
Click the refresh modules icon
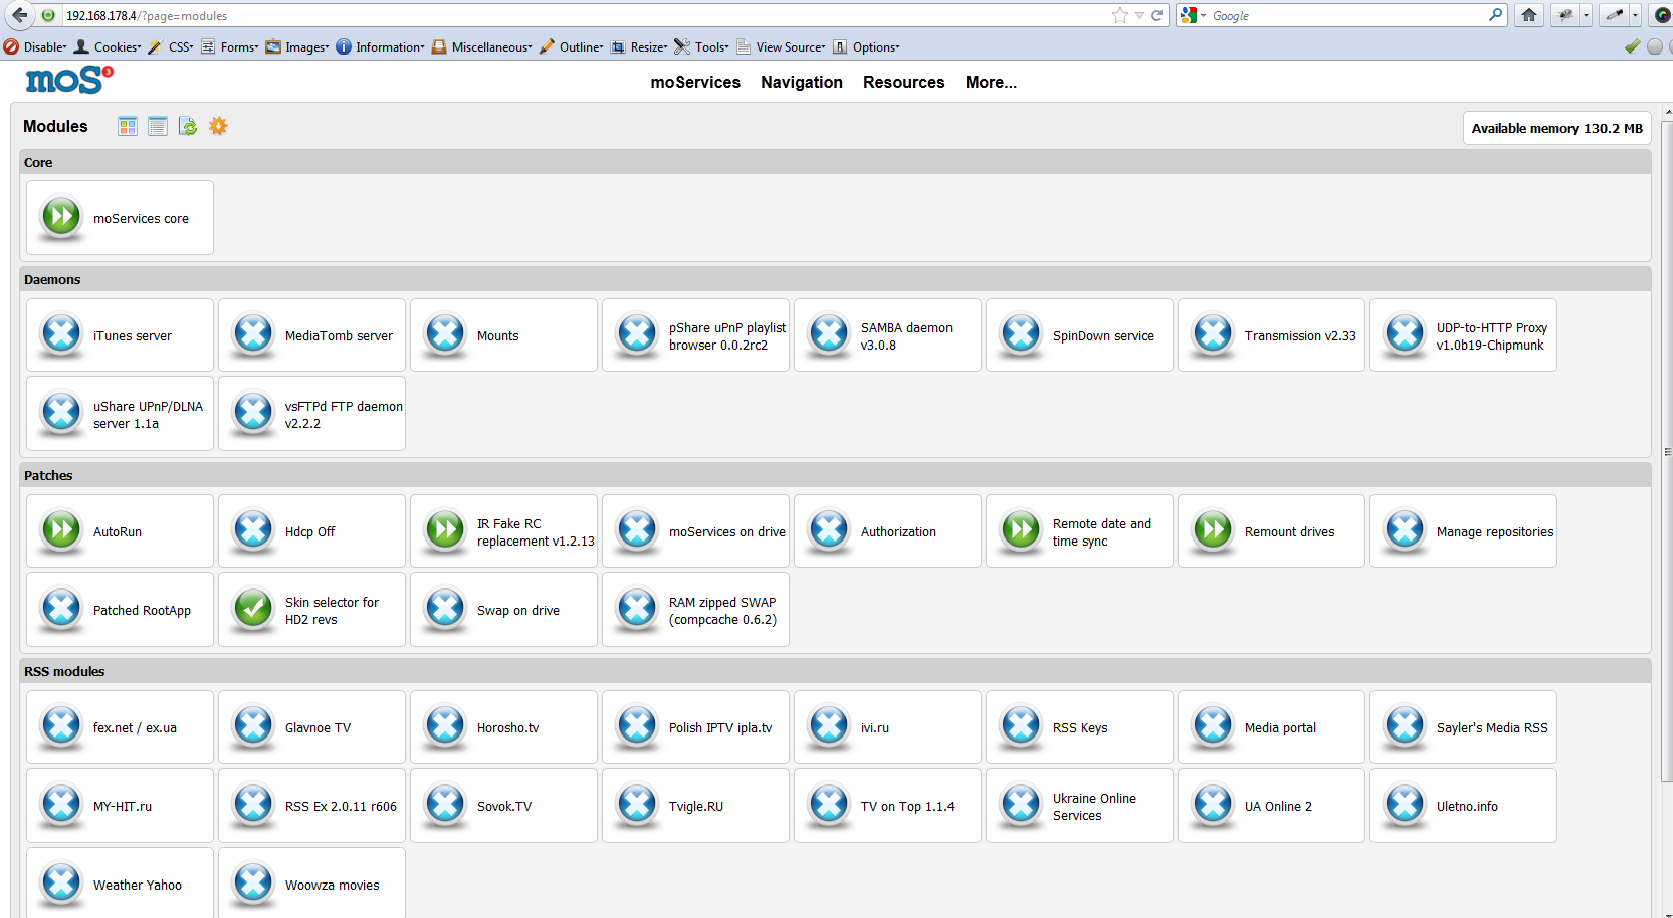[x=188, y=126]
